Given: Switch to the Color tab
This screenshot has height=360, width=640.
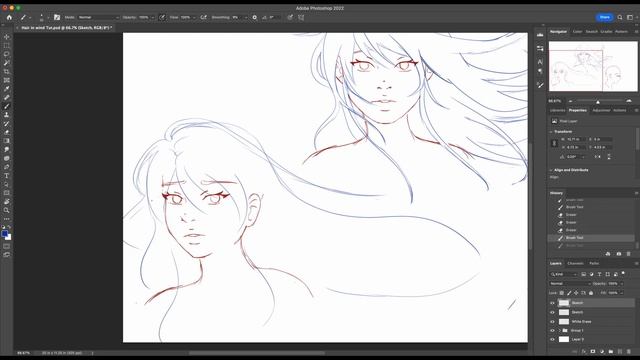Looking at the screenshot, I should click(x=577, y=31).
